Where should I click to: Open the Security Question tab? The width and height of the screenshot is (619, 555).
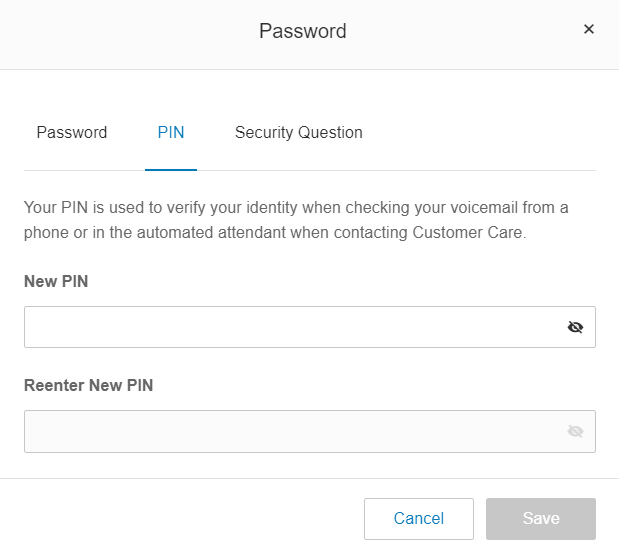[298, 133]
